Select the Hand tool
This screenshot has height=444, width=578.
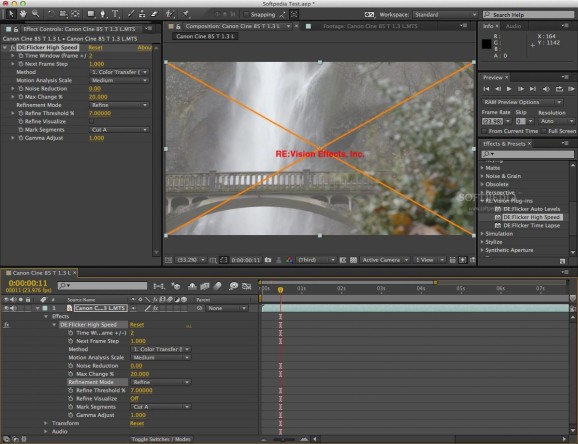(x=23, y=14)
